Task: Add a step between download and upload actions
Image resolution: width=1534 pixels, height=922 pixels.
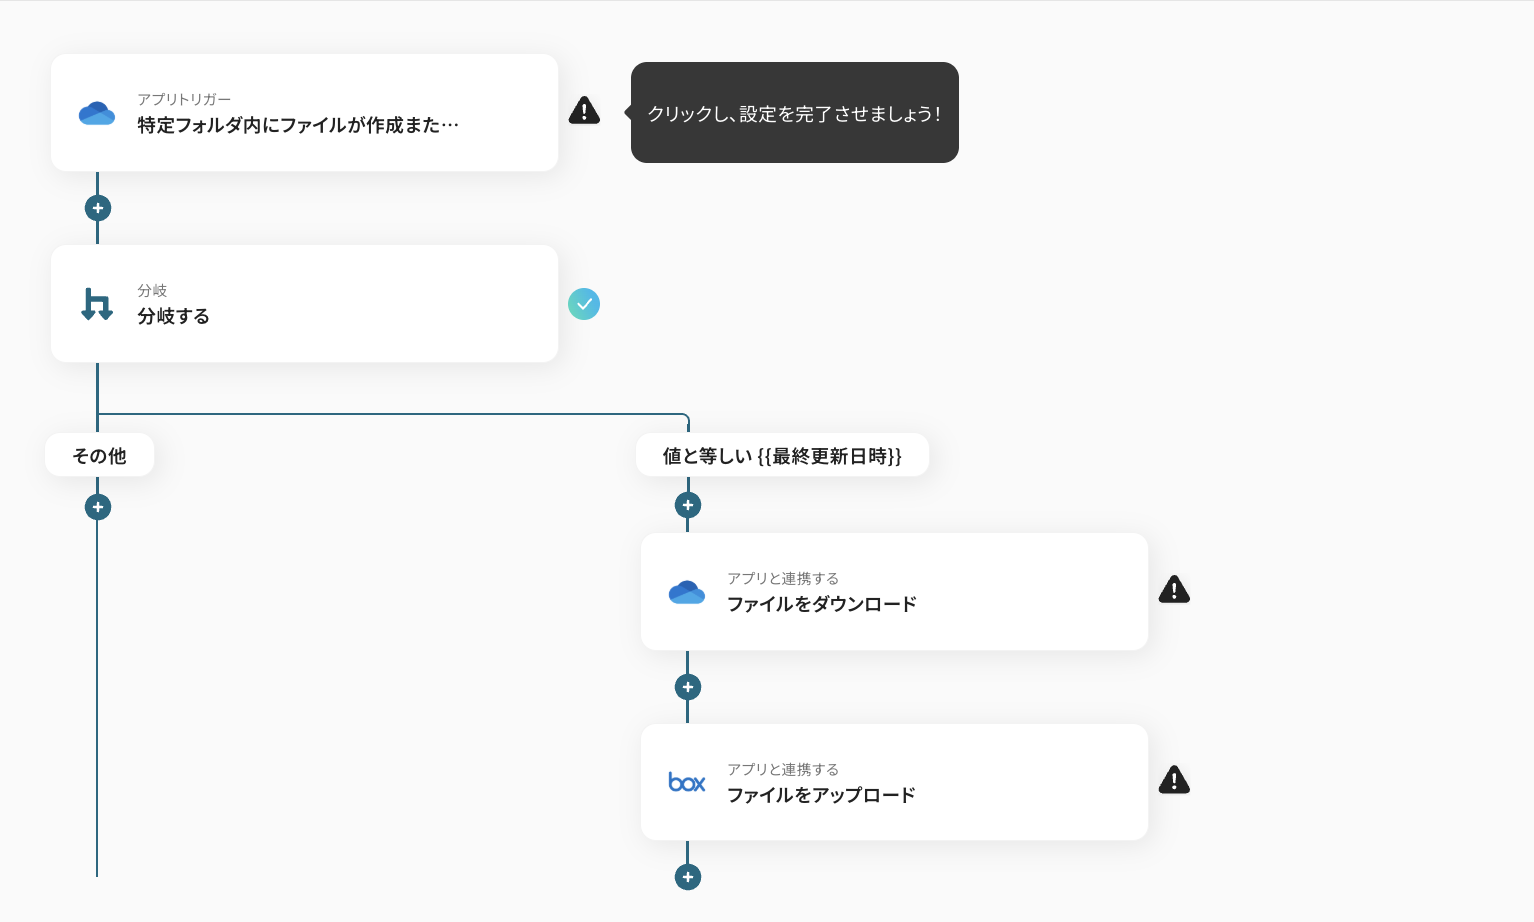Action: tap(687, 686)
